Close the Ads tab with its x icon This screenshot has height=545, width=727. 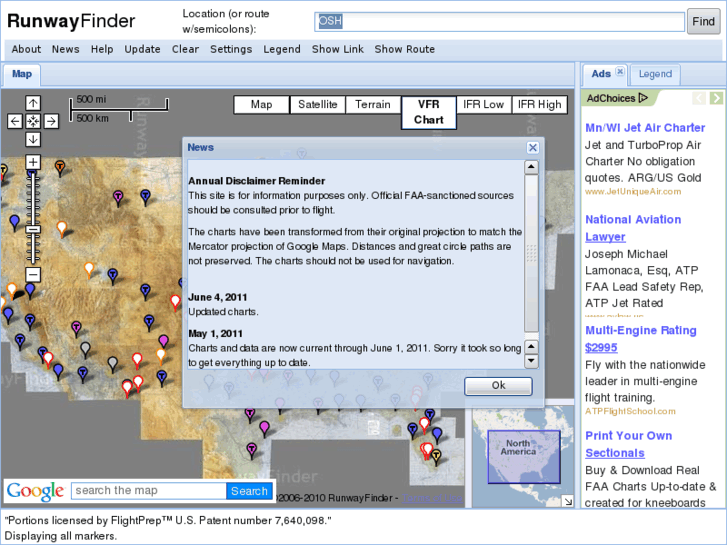click(x=619, y=71)
